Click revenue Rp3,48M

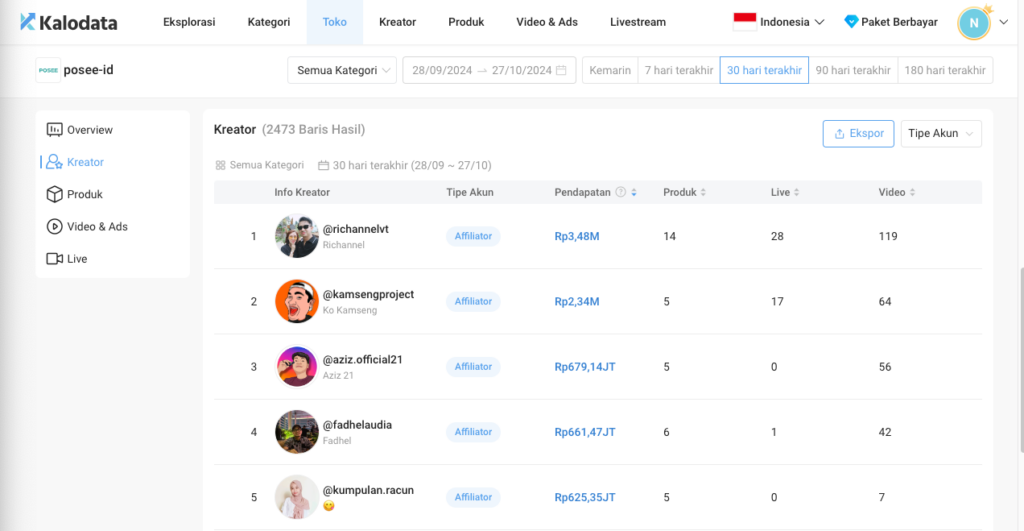coord(577,236)
